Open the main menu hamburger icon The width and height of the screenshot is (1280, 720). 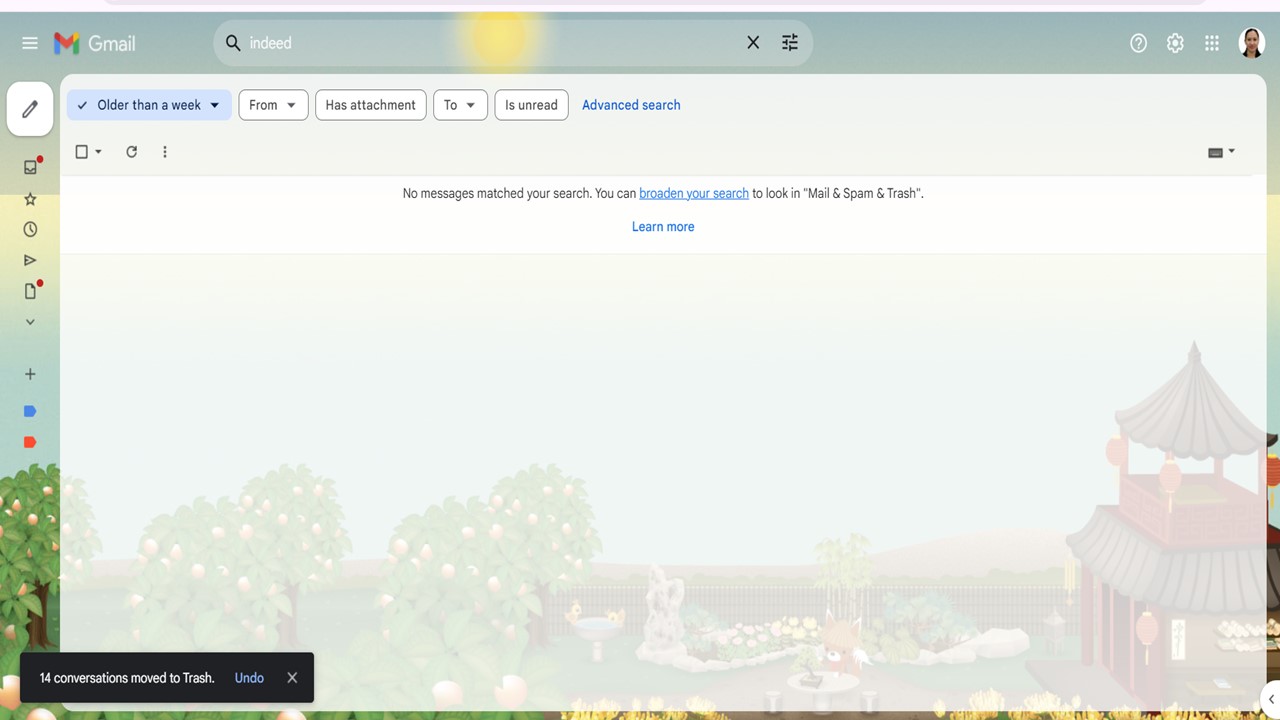click(x=30, y=43)
